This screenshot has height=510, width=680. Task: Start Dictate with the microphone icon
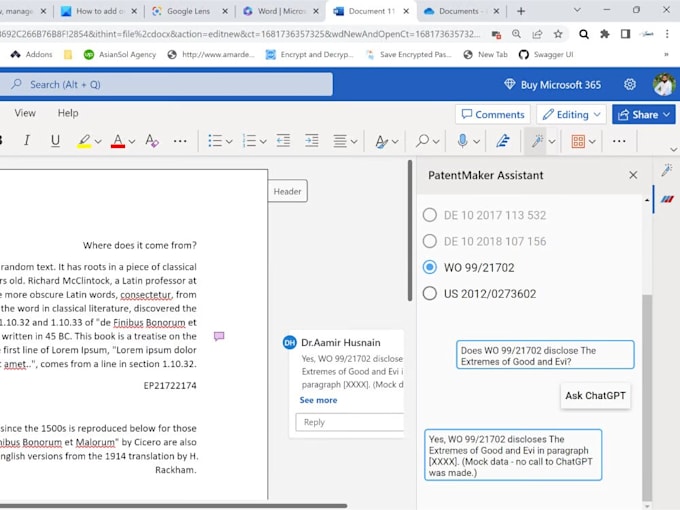[462, 141]
